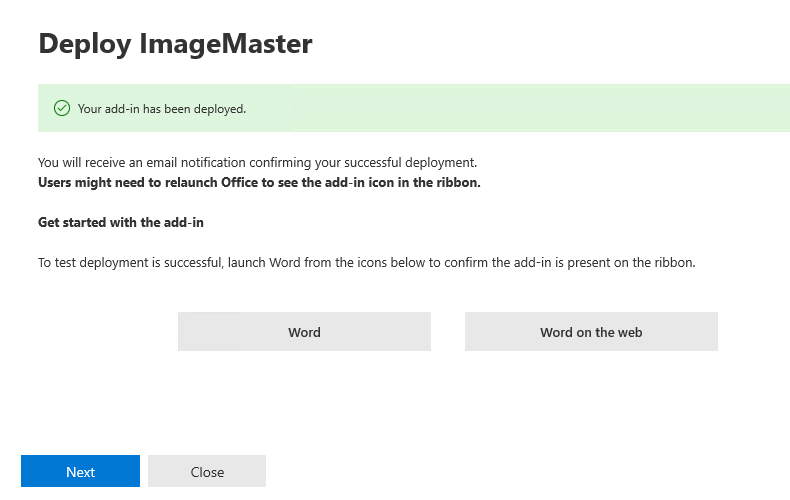Click the 'To test deployment is successful' instruction
Image resolution: width=790 pixels, height=500 pixels.
(x=367, y=263)
